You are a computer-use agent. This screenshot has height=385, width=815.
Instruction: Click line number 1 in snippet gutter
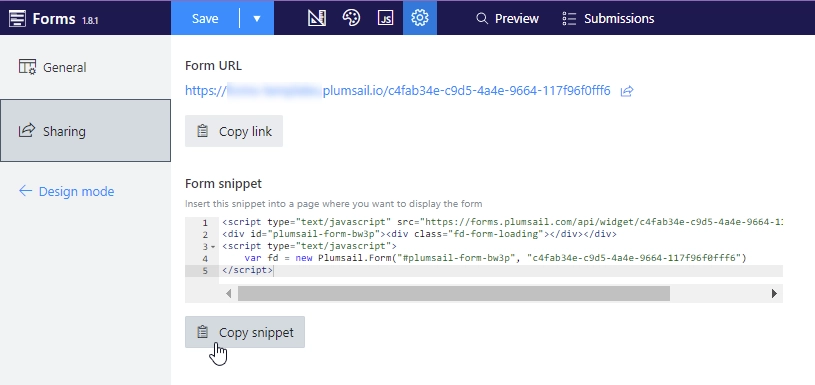(205, 223)
